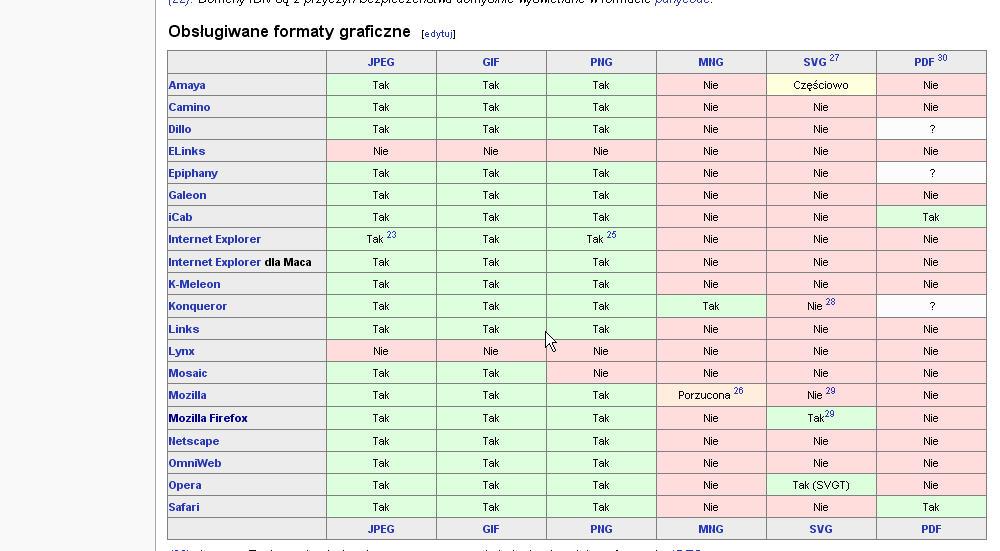Screen dimensions: 1000x551
Task: Open the JPEG link in bottom footer row
Action: click(x=381, y=529)
